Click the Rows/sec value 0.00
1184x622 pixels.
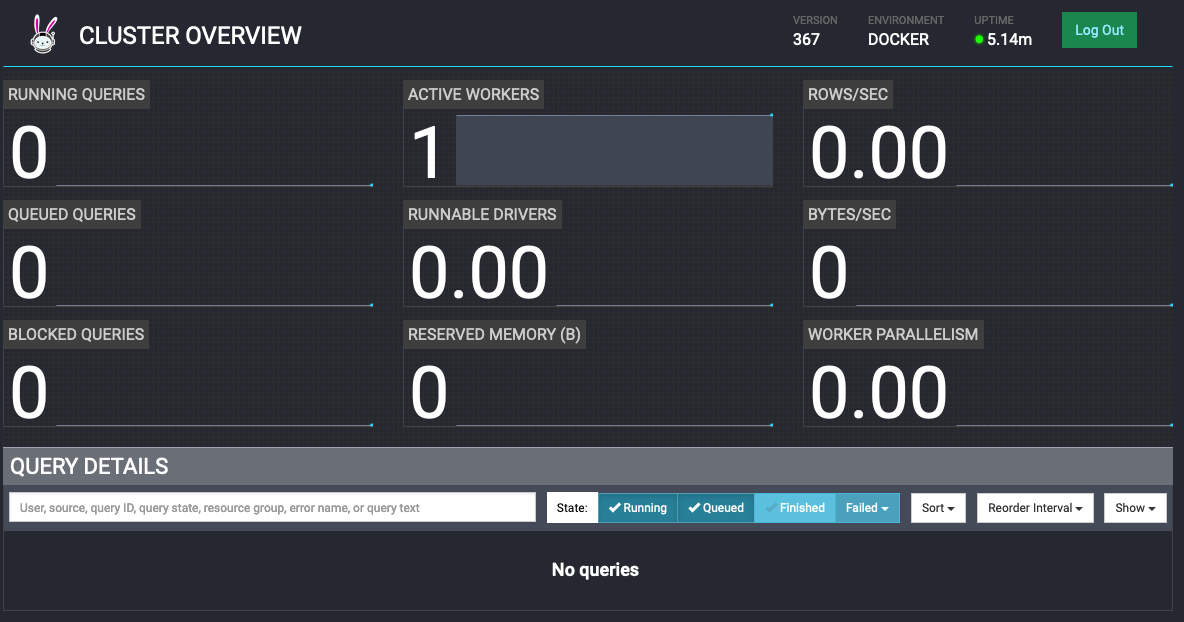(879, 153)
